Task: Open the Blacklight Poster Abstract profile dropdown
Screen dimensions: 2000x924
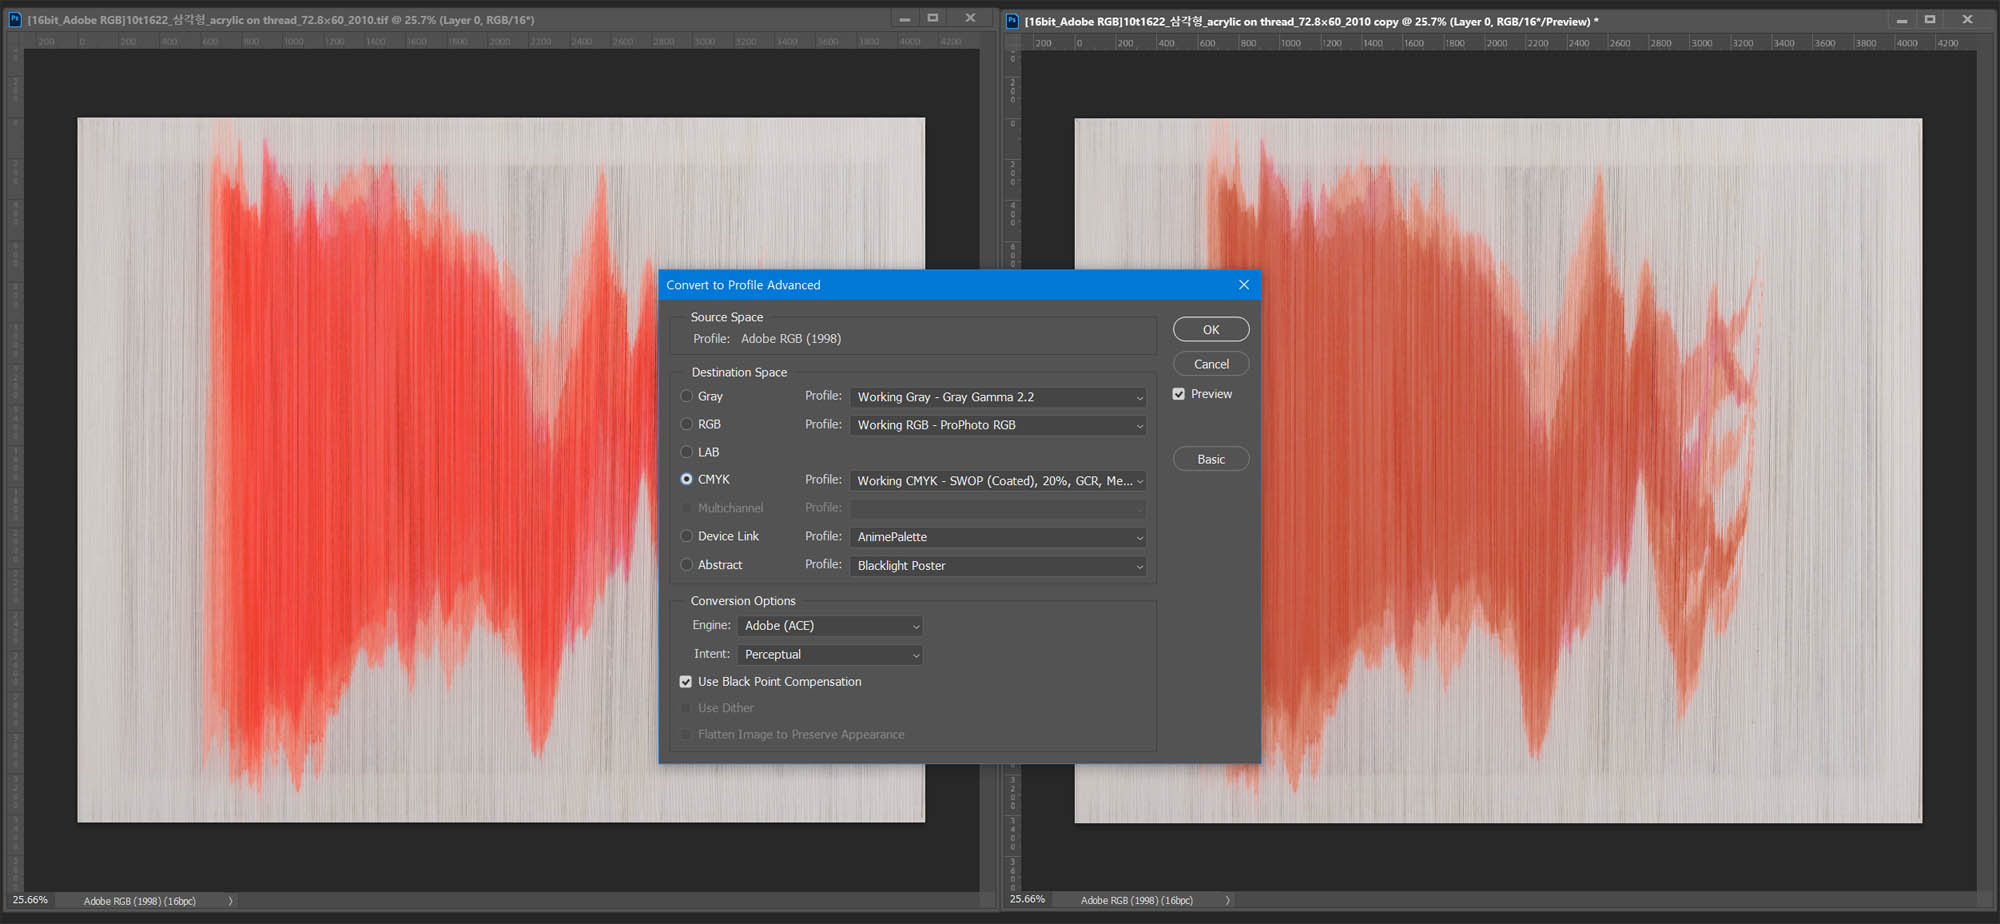Action: [x=998, y=566]
